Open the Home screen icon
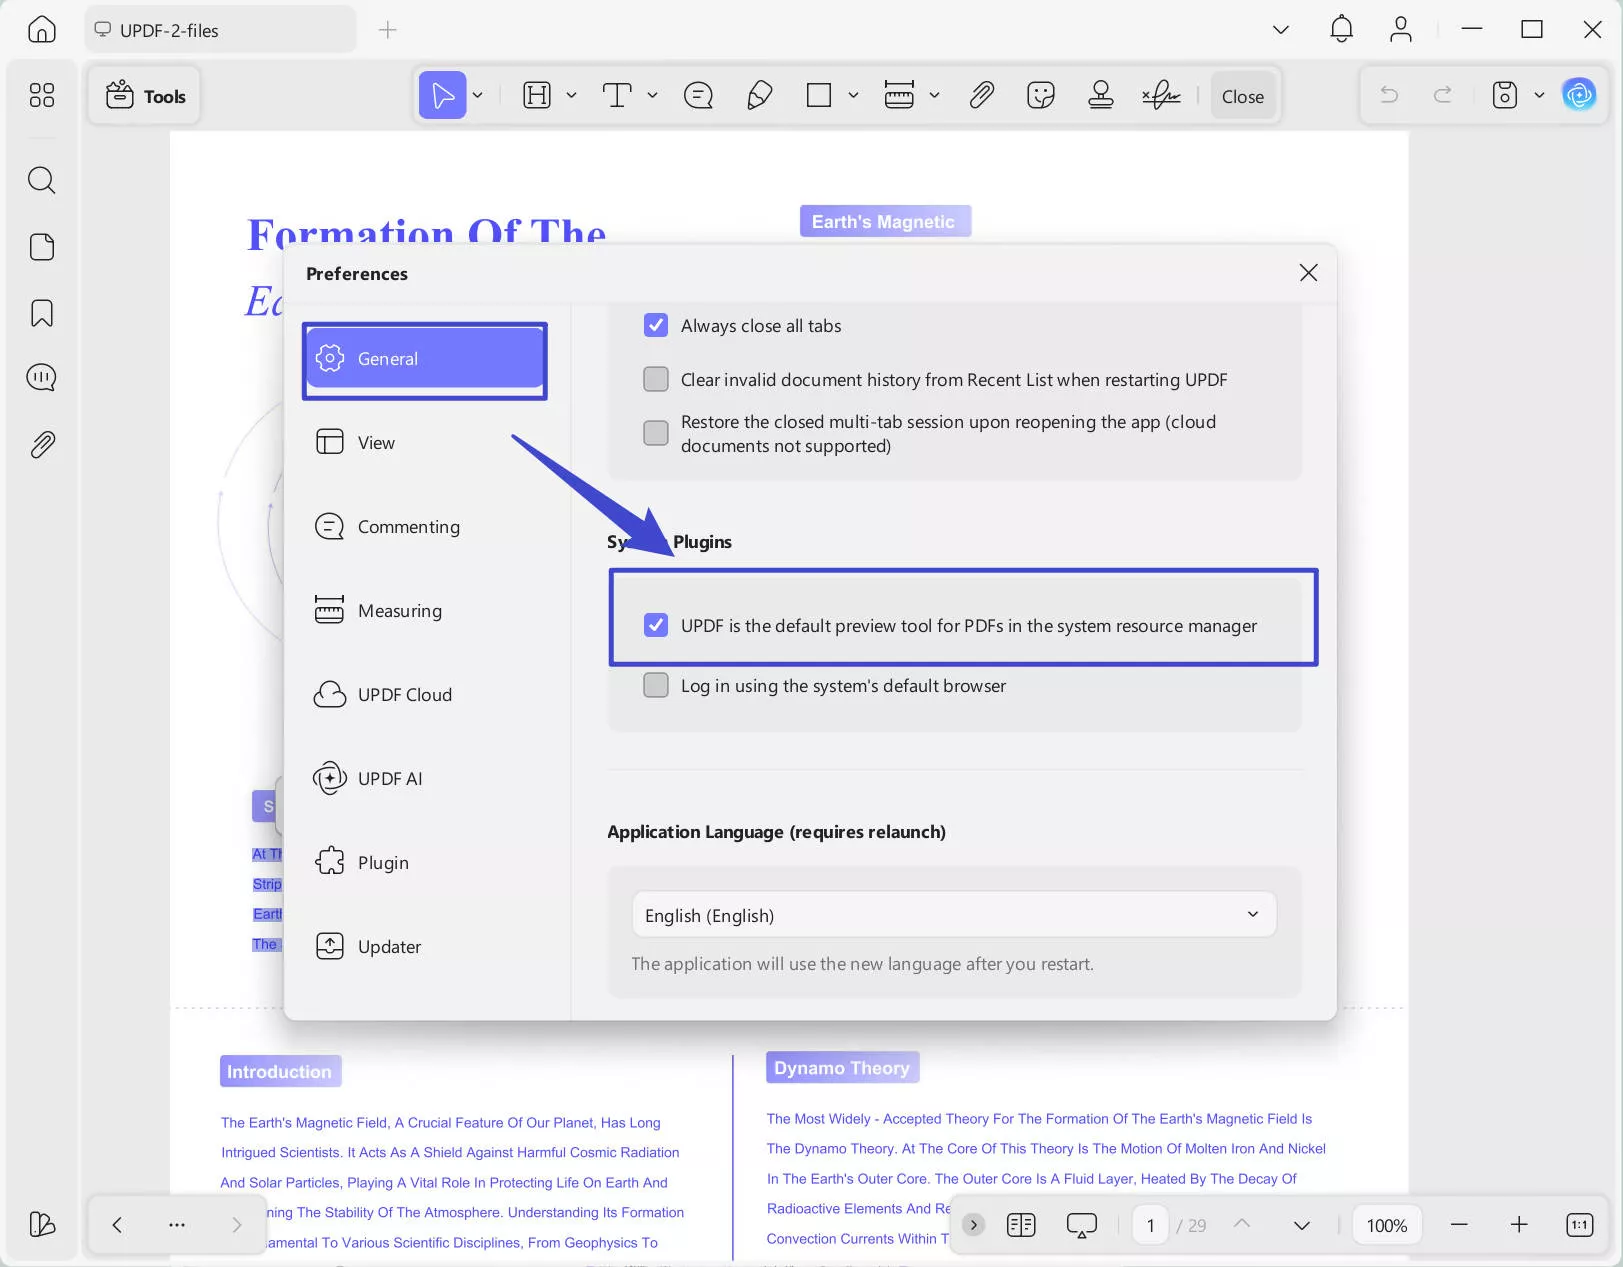The height and width of the screenshot is (1267, 1623). (x=41, y=30)
